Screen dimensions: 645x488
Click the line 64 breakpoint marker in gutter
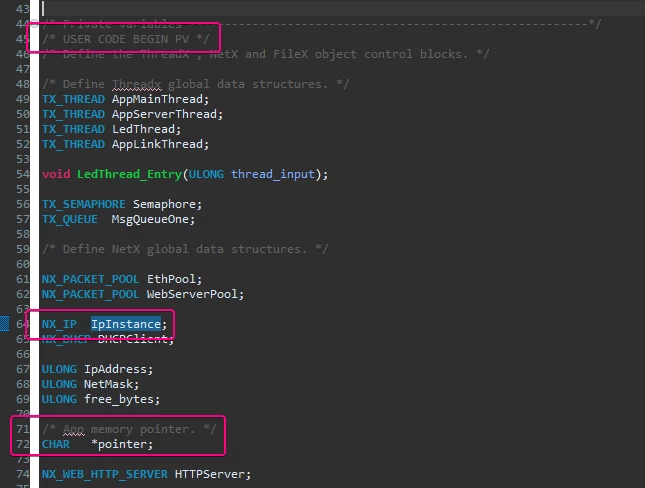coord(5,323)
